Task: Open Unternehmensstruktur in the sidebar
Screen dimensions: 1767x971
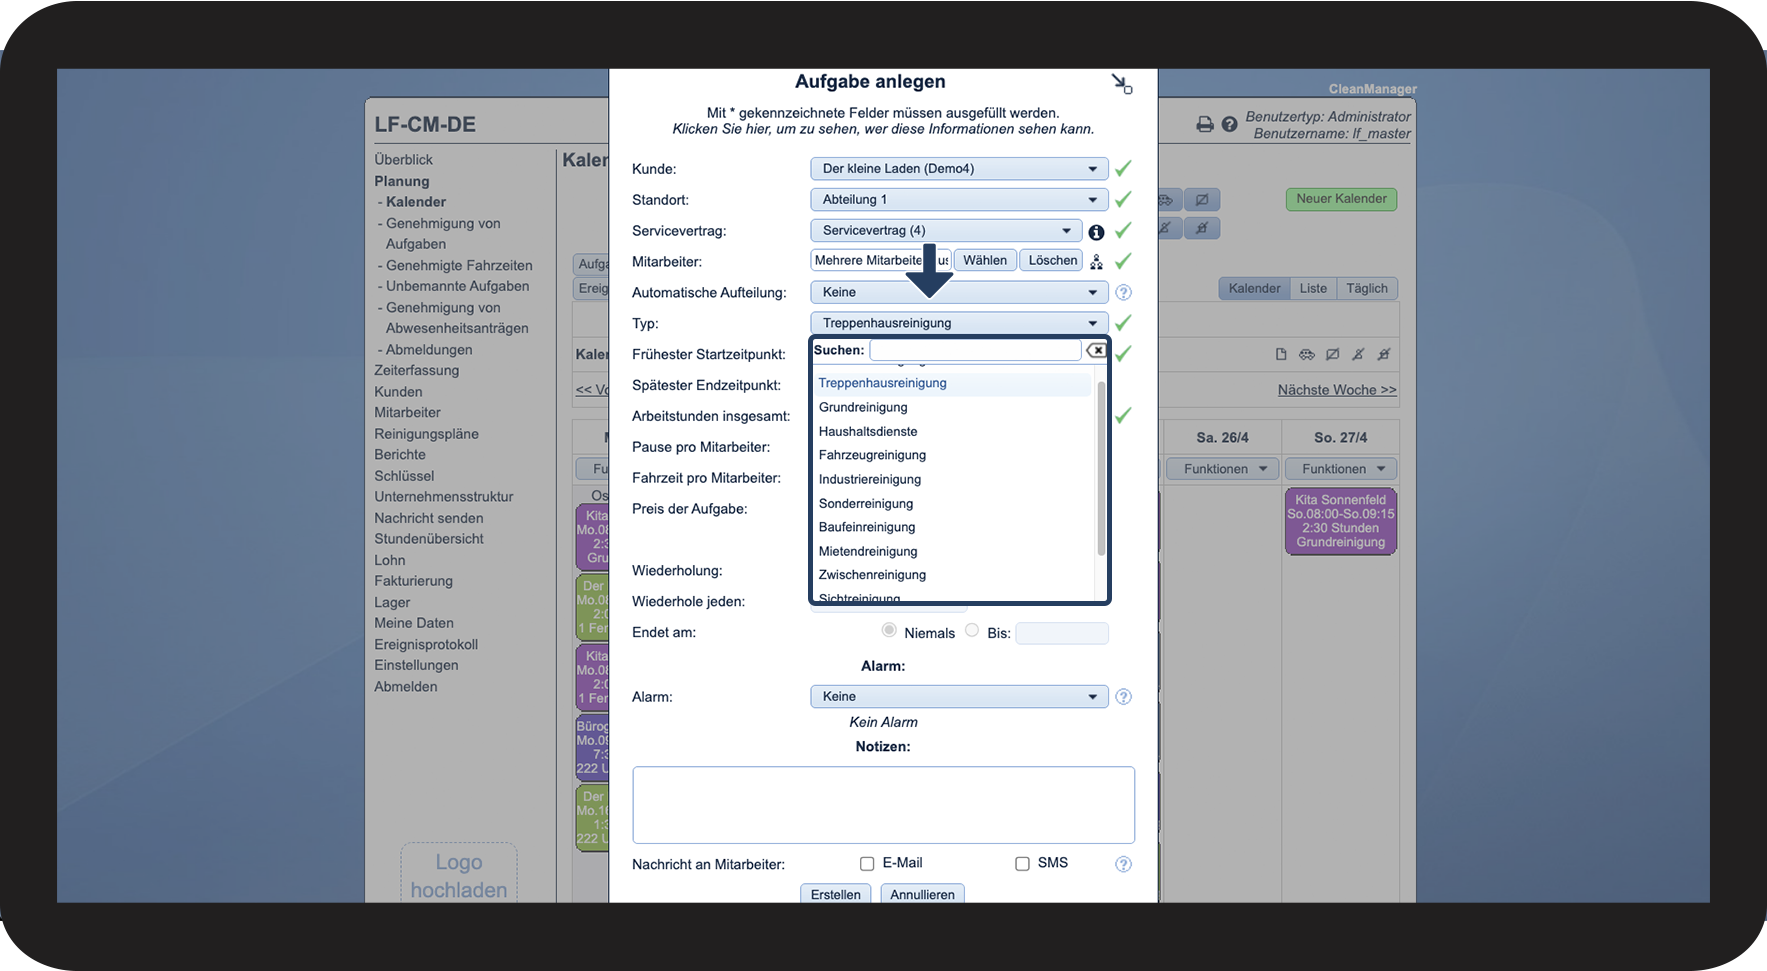Action: [x=444, y=497]
